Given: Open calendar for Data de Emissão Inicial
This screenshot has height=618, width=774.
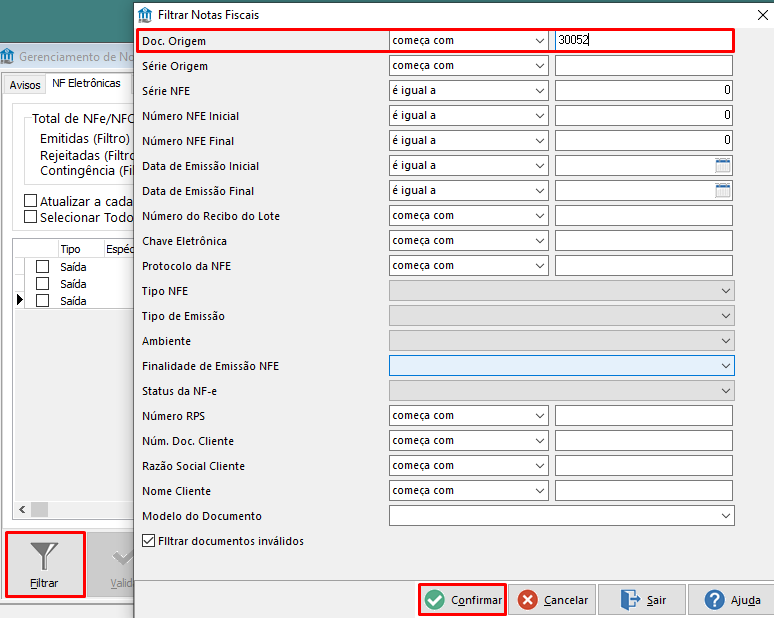Looking at the screenshot, I should click(x=723, y=165).
